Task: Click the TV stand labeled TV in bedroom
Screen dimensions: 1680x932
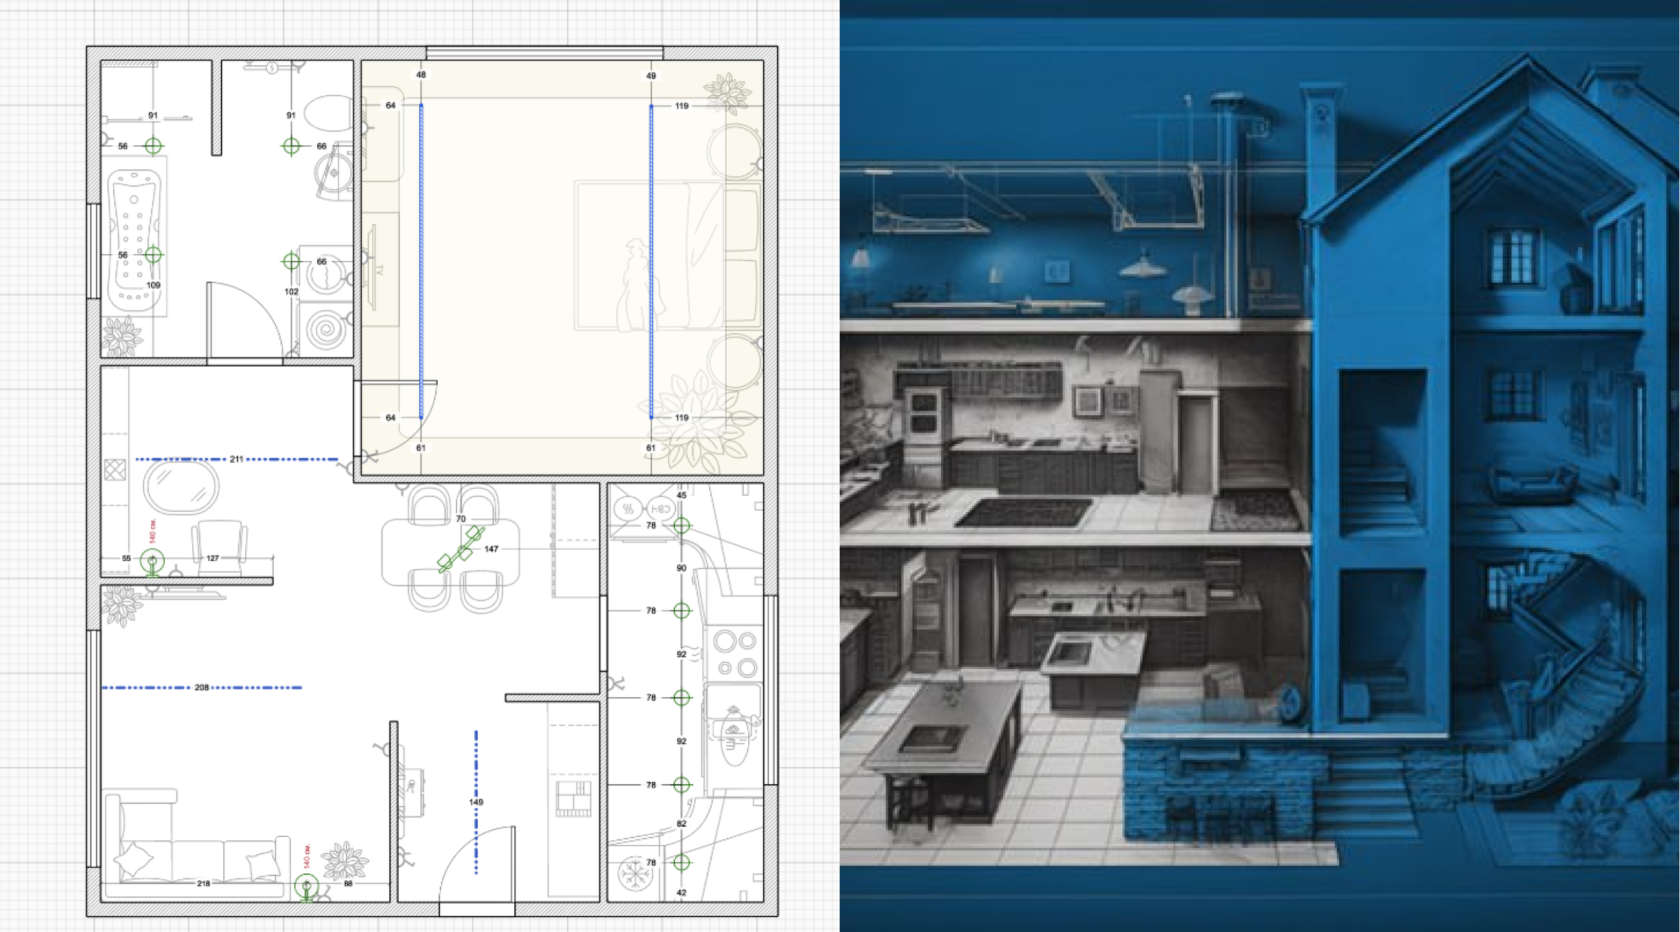Action: (x=380, y=268)
